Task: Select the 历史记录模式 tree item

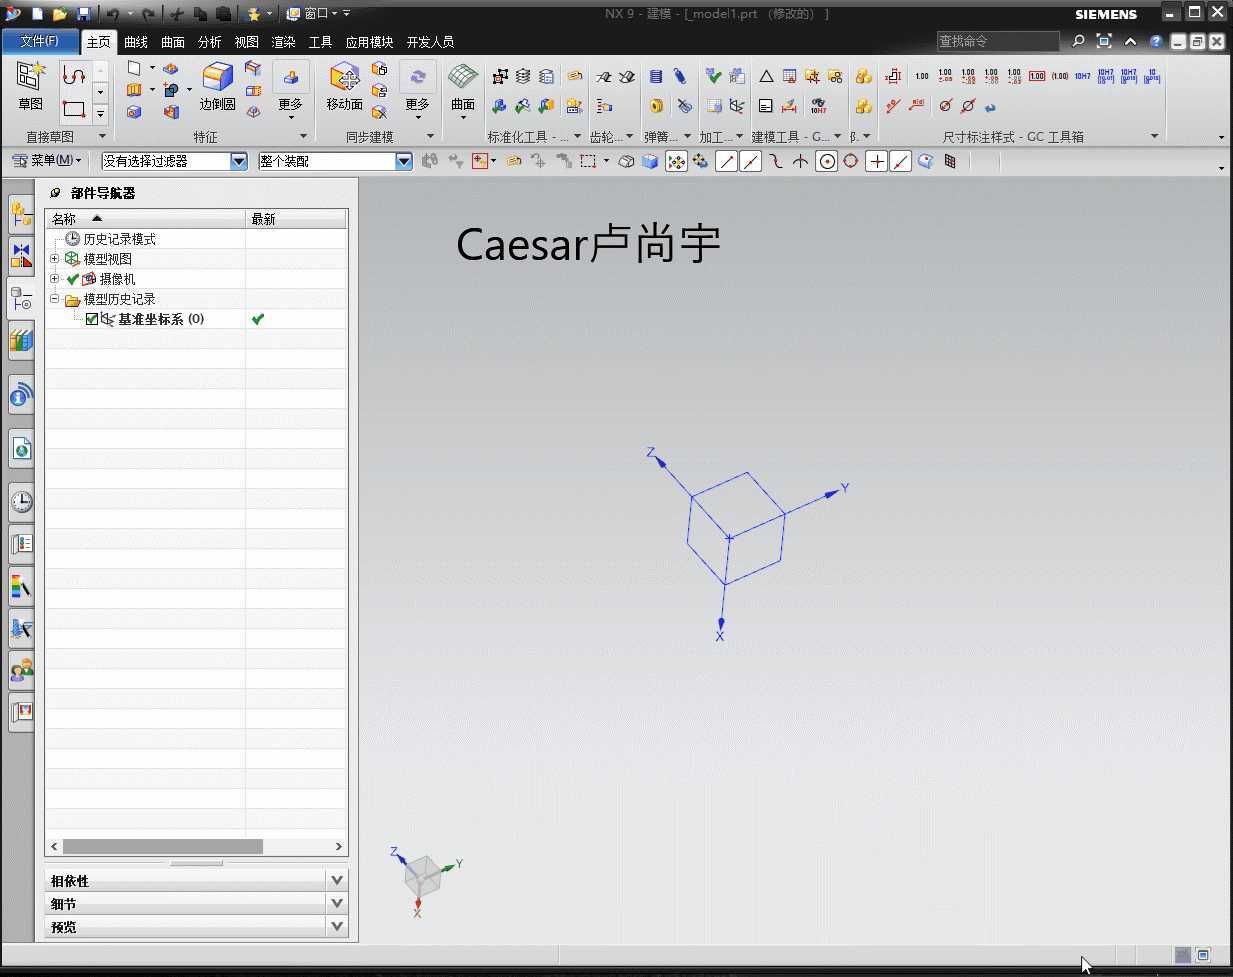Action: point(119,239)
